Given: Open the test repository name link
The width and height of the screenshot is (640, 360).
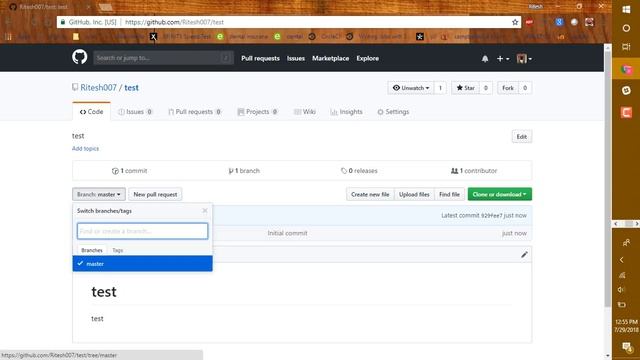Looking at the screenshot, I should click(x=131, y=88).
